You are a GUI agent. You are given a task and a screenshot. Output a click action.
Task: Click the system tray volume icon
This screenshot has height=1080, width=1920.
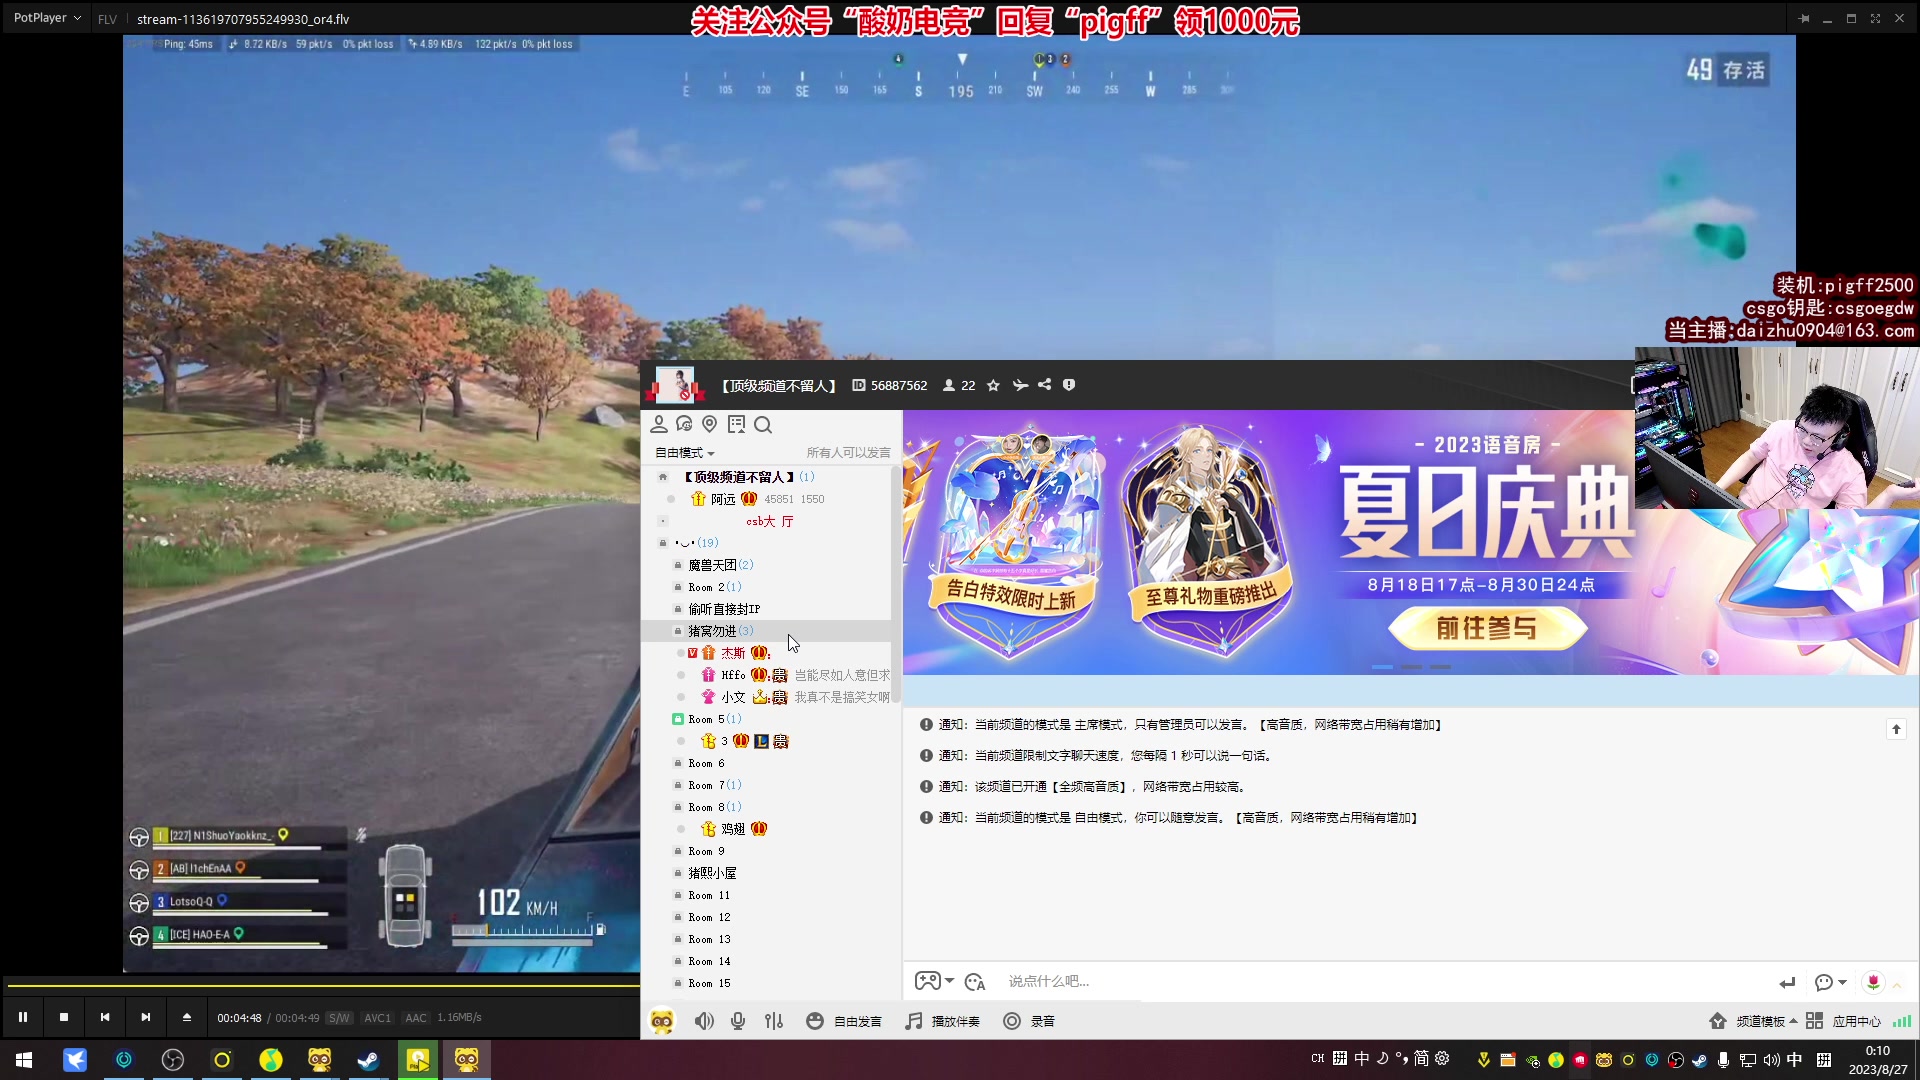coord(1771,1060)
